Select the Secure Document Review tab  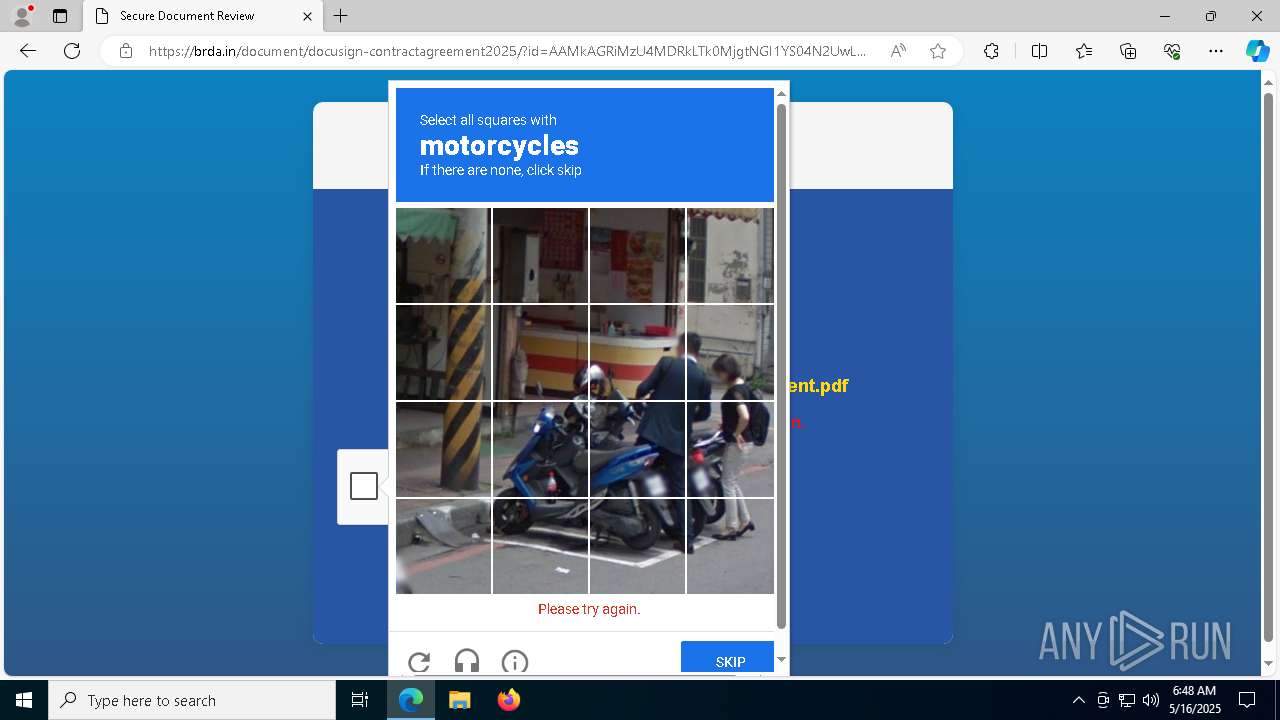click(203, 16)
